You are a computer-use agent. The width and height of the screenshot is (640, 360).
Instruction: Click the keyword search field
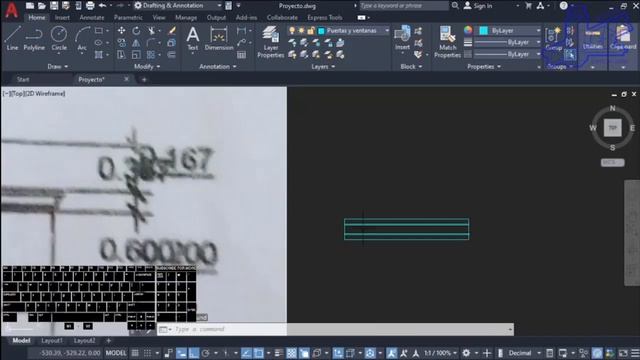tap(403, 6)
